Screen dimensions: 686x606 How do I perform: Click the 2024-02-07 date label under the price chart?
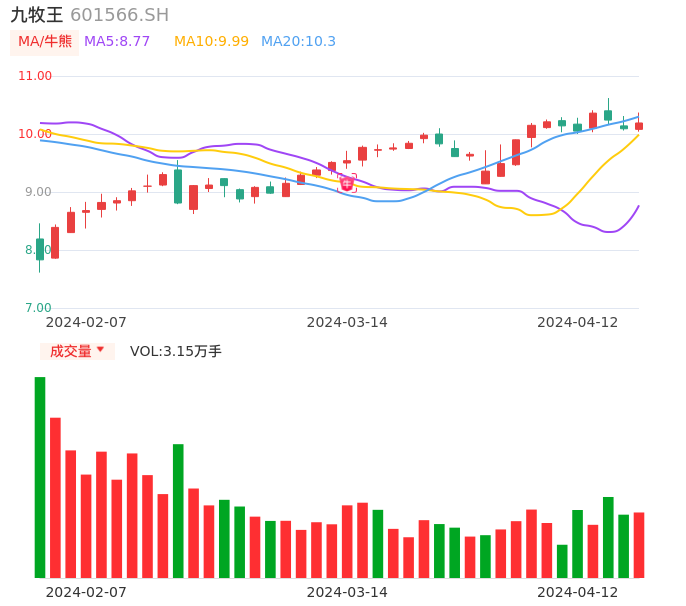point(86,322)
